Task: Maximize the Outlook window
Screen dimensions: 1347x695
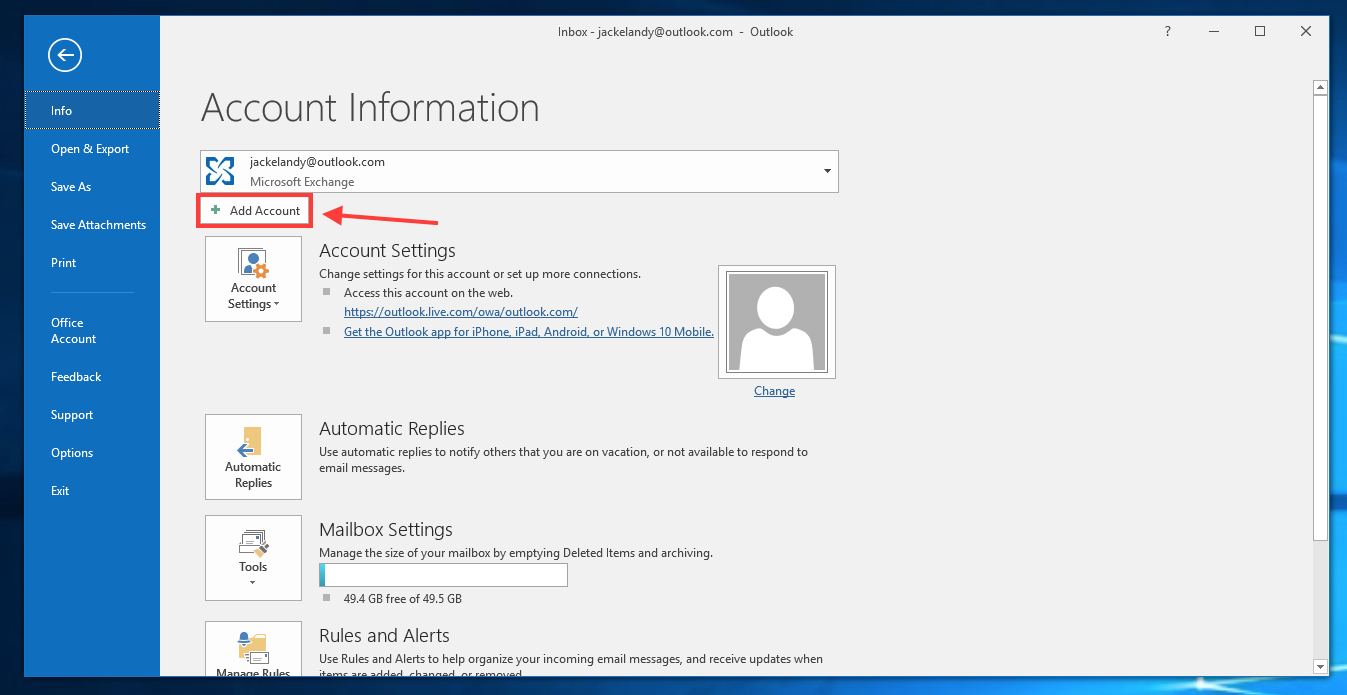Action: pyautogui.click(x=1260, y=32)
